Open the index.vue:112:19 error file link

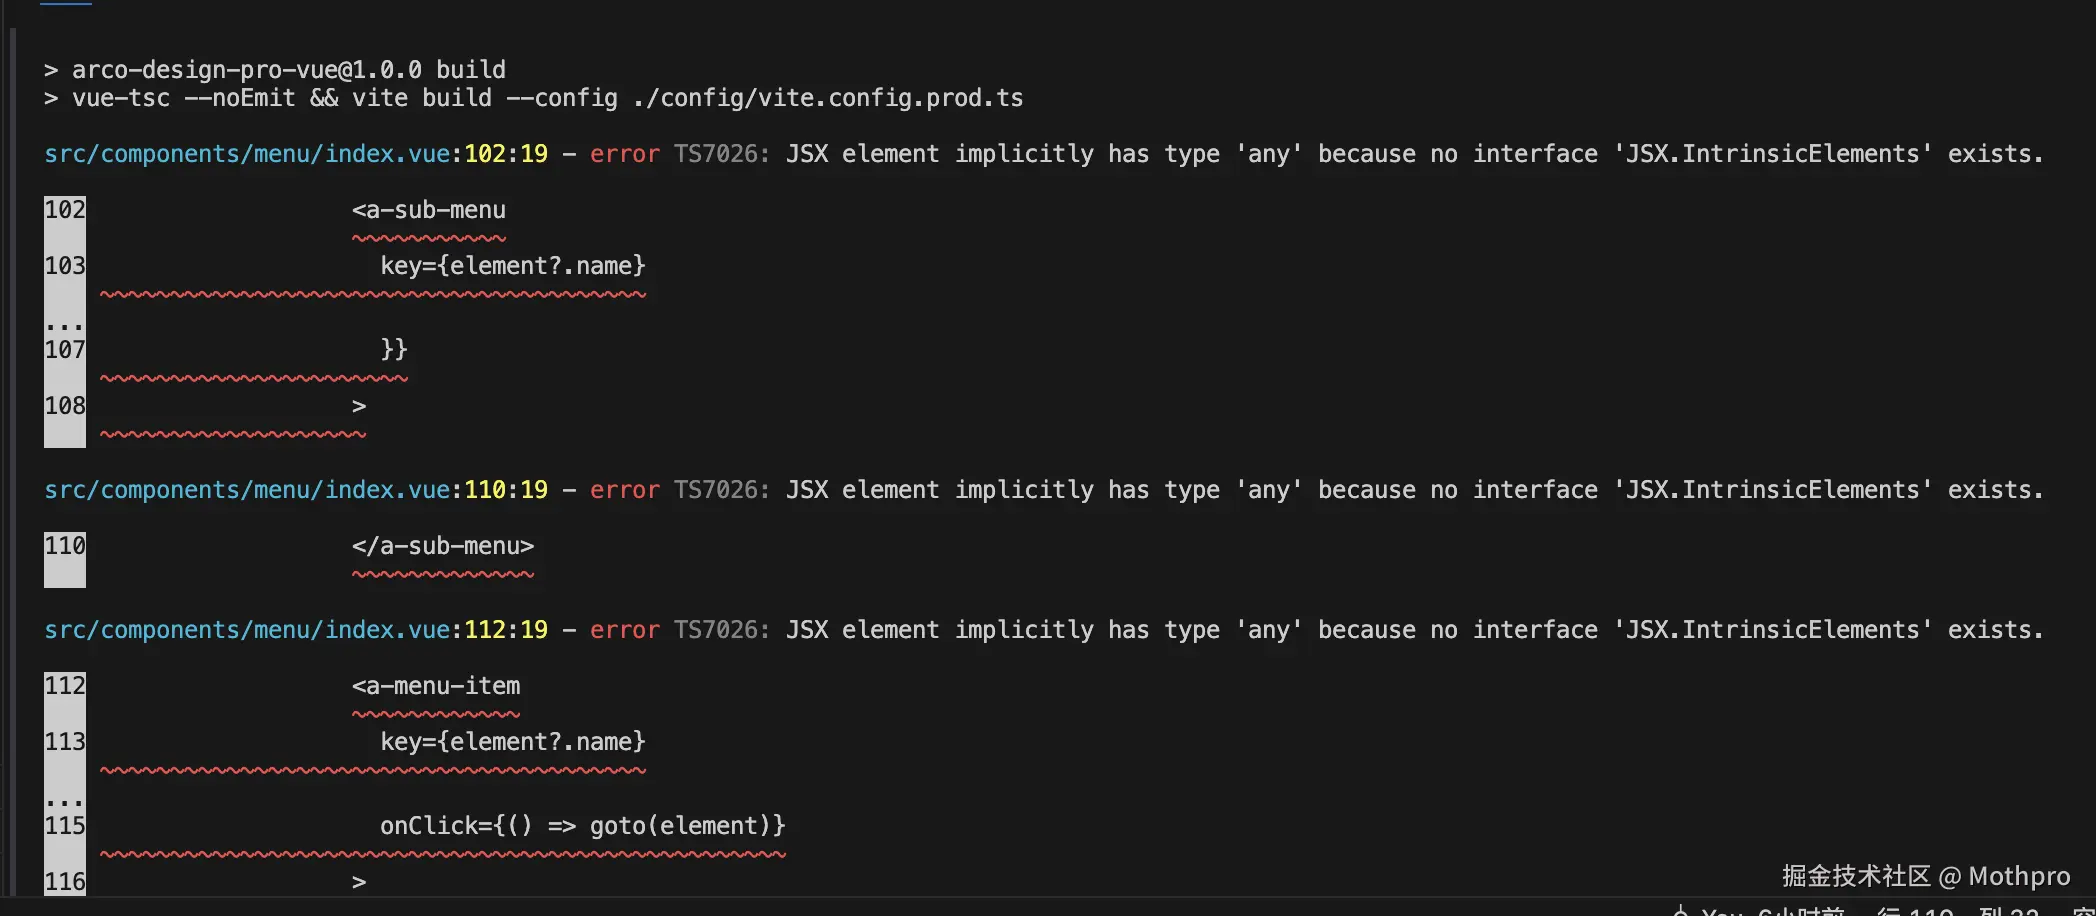click(x=295, y=630)
